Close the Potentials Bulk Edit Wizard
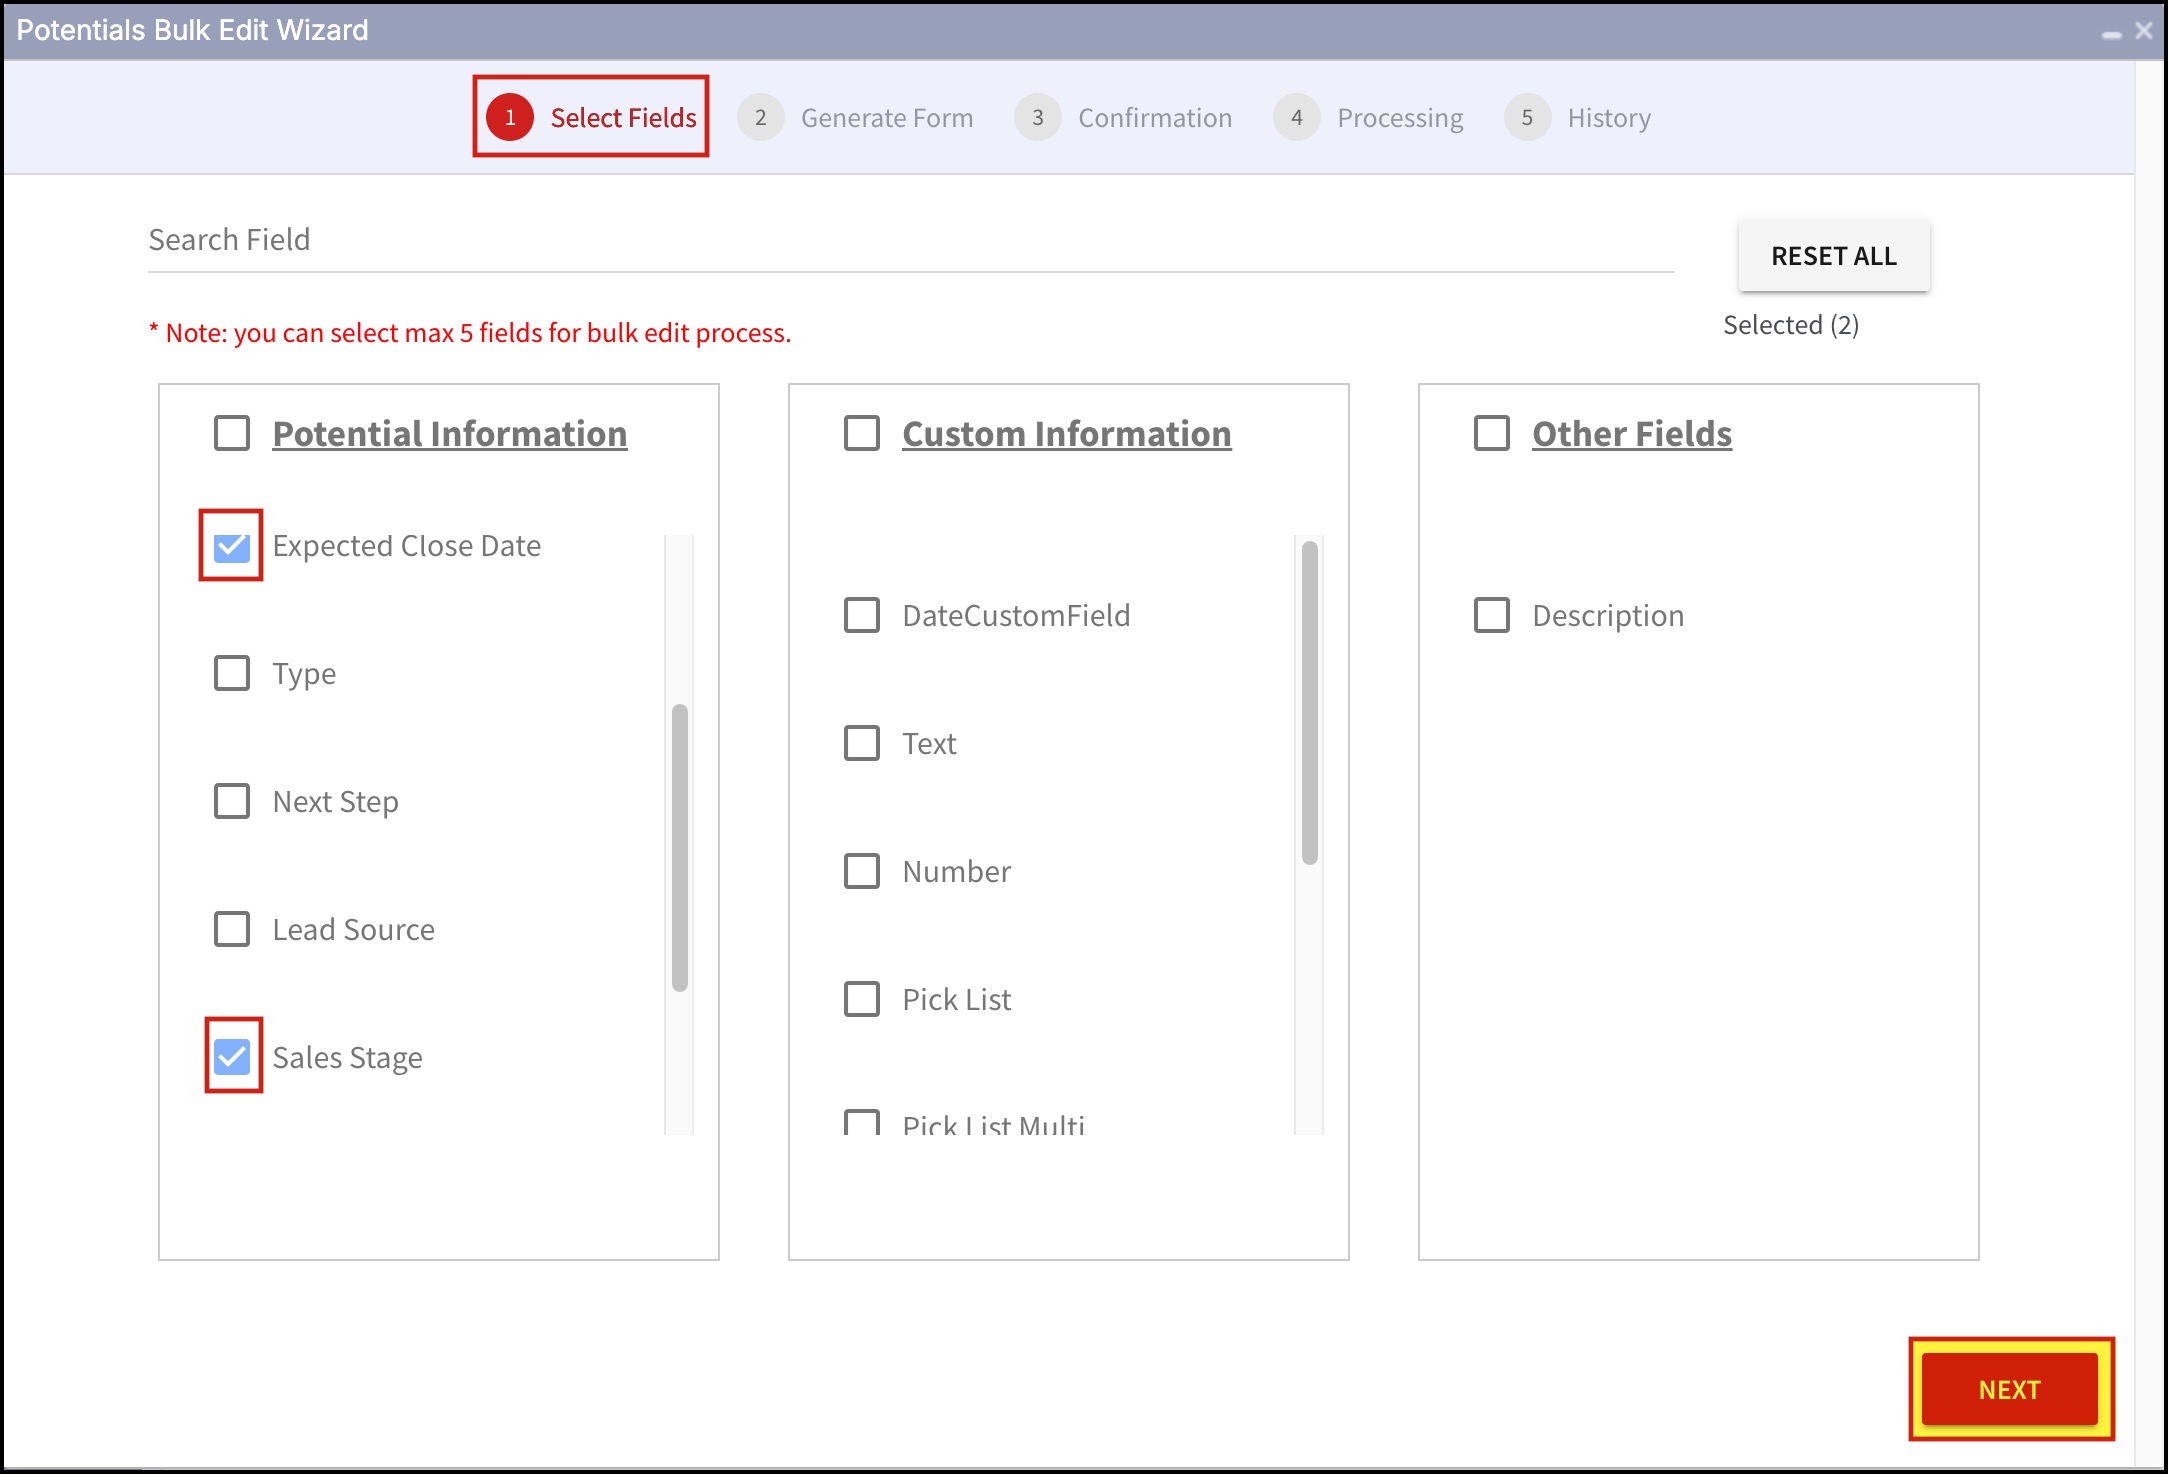This screenshot has height=1474, width=2168. (2143, 30)
